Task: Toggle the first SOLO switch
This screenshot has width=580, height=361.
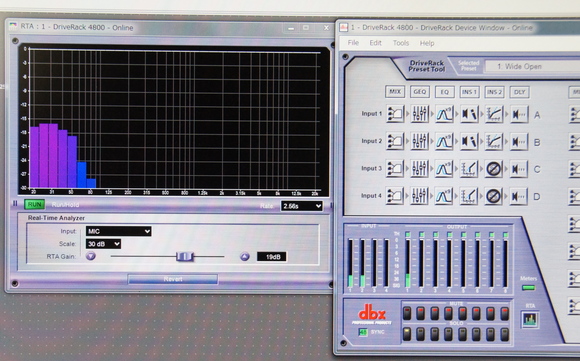Action: click(x=407, y=334)
